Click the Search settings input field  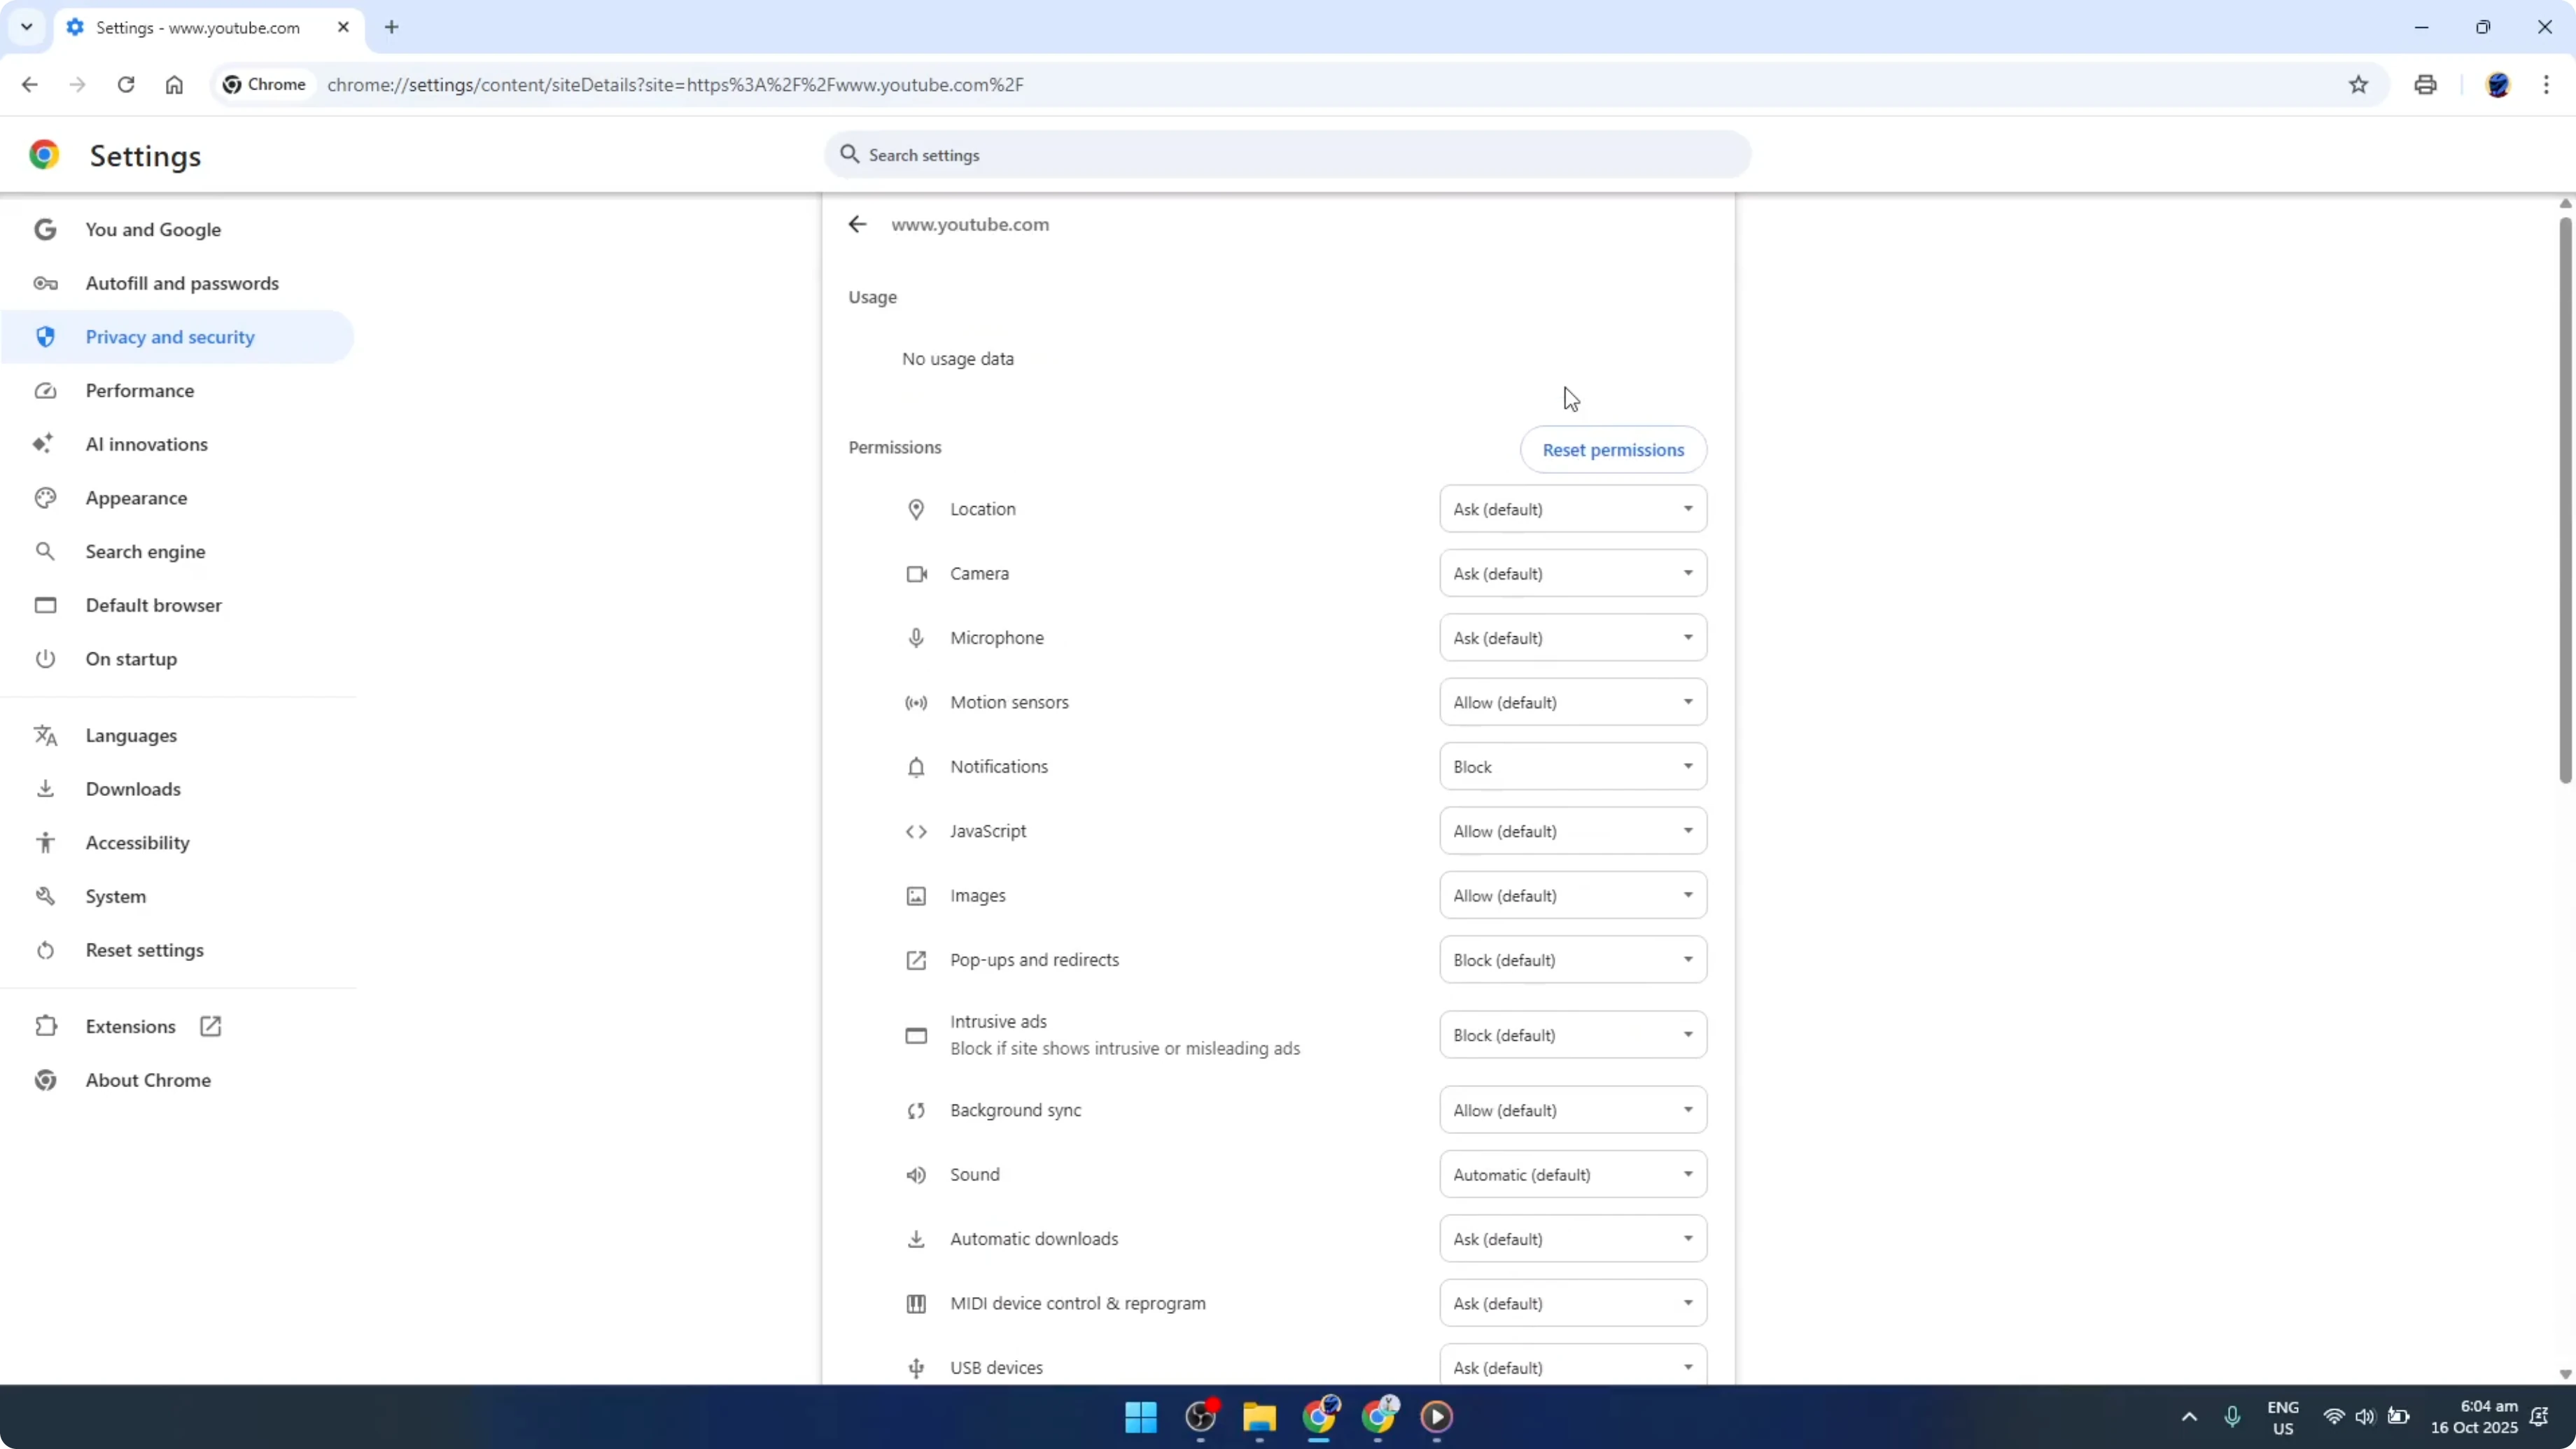1286,155
